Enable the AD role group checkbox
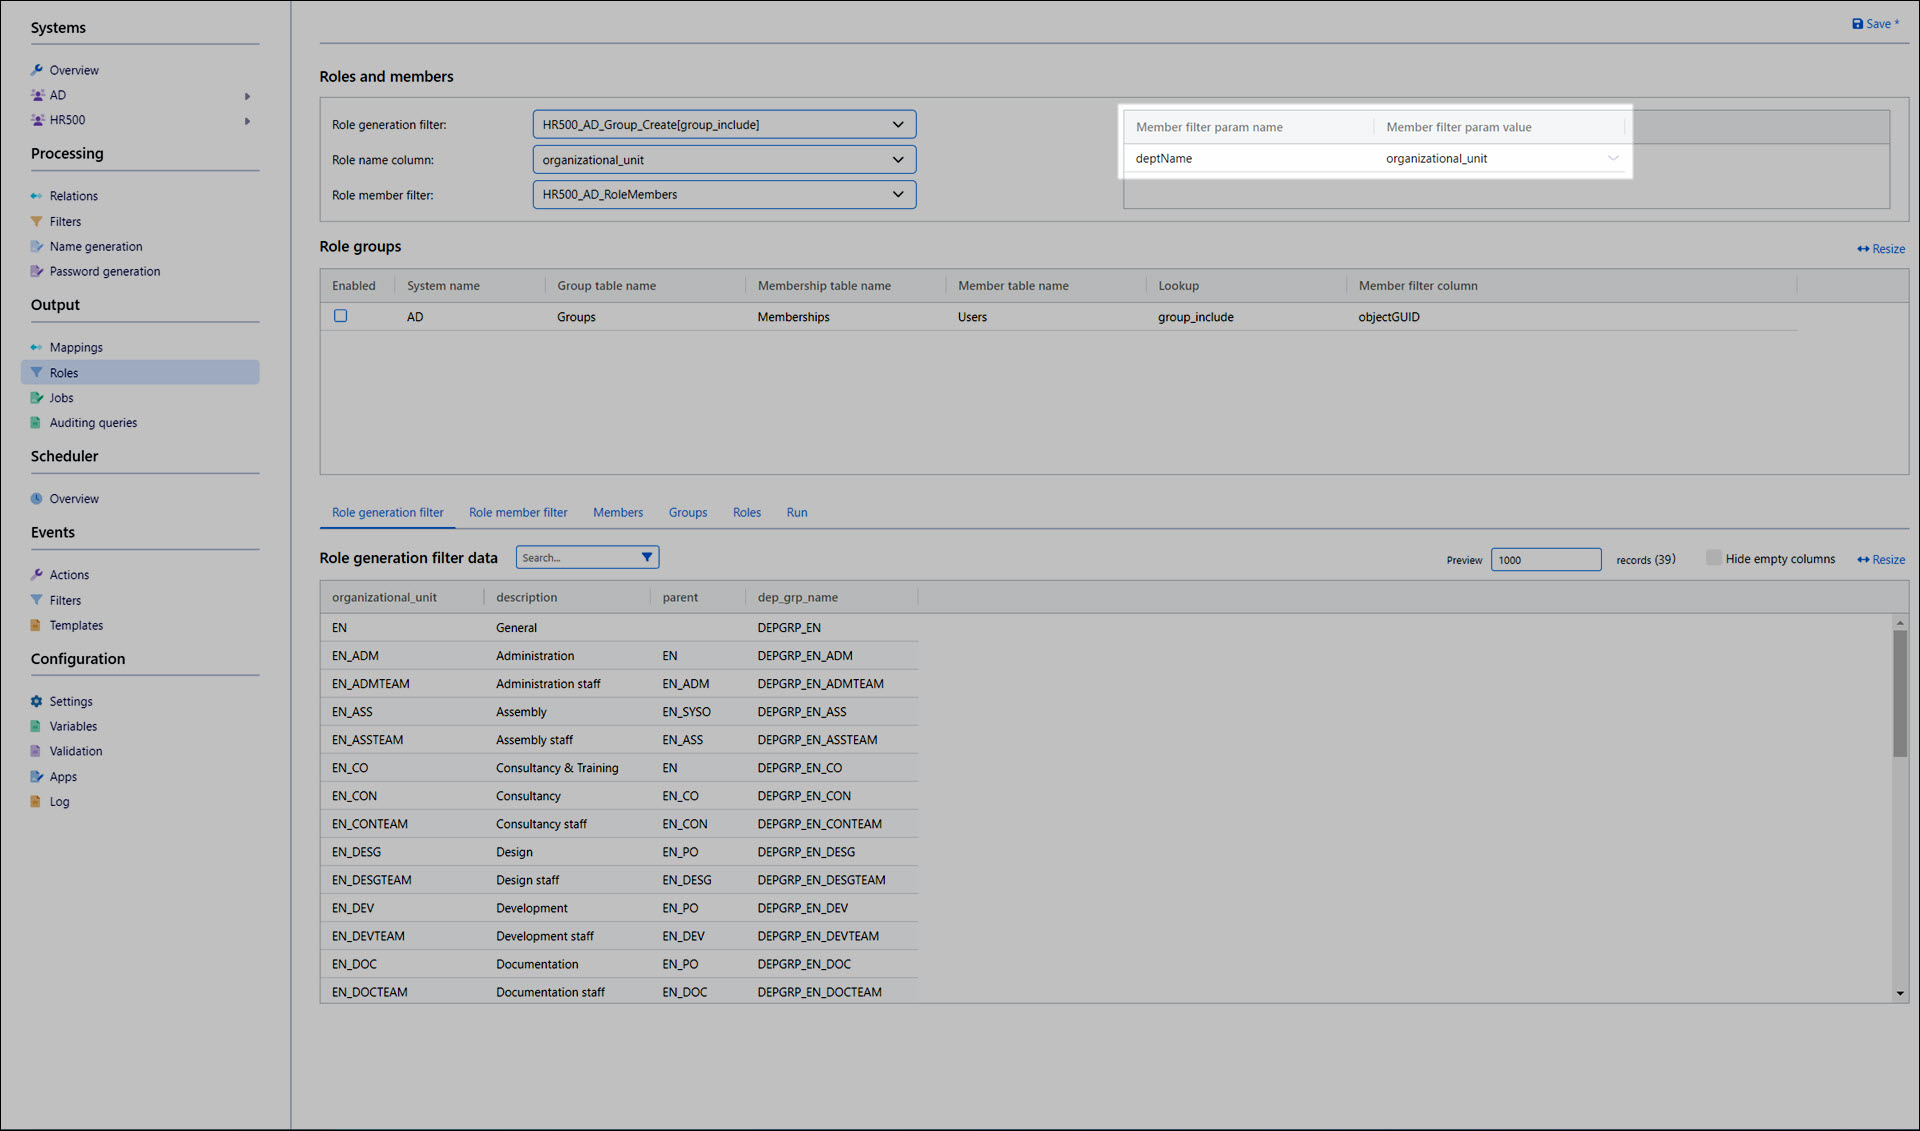1920x1131 pixels. tap(340, 316)
